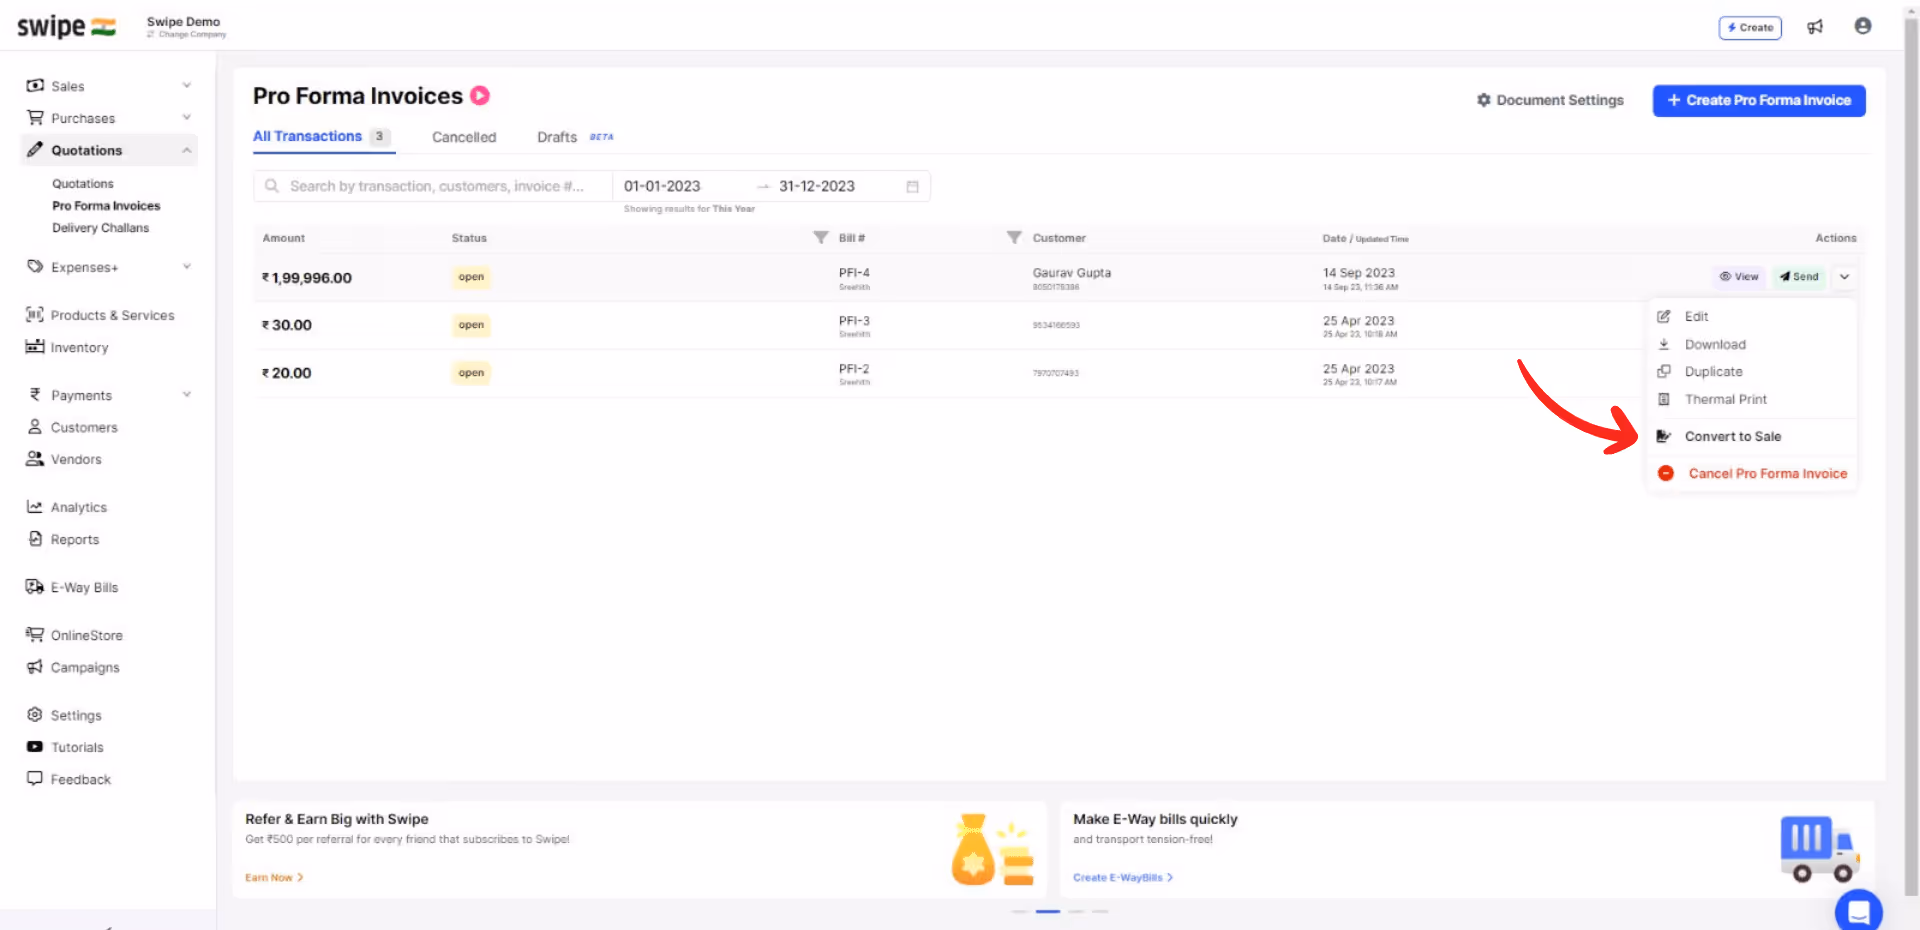Open the Inventory page

point(79,347)
